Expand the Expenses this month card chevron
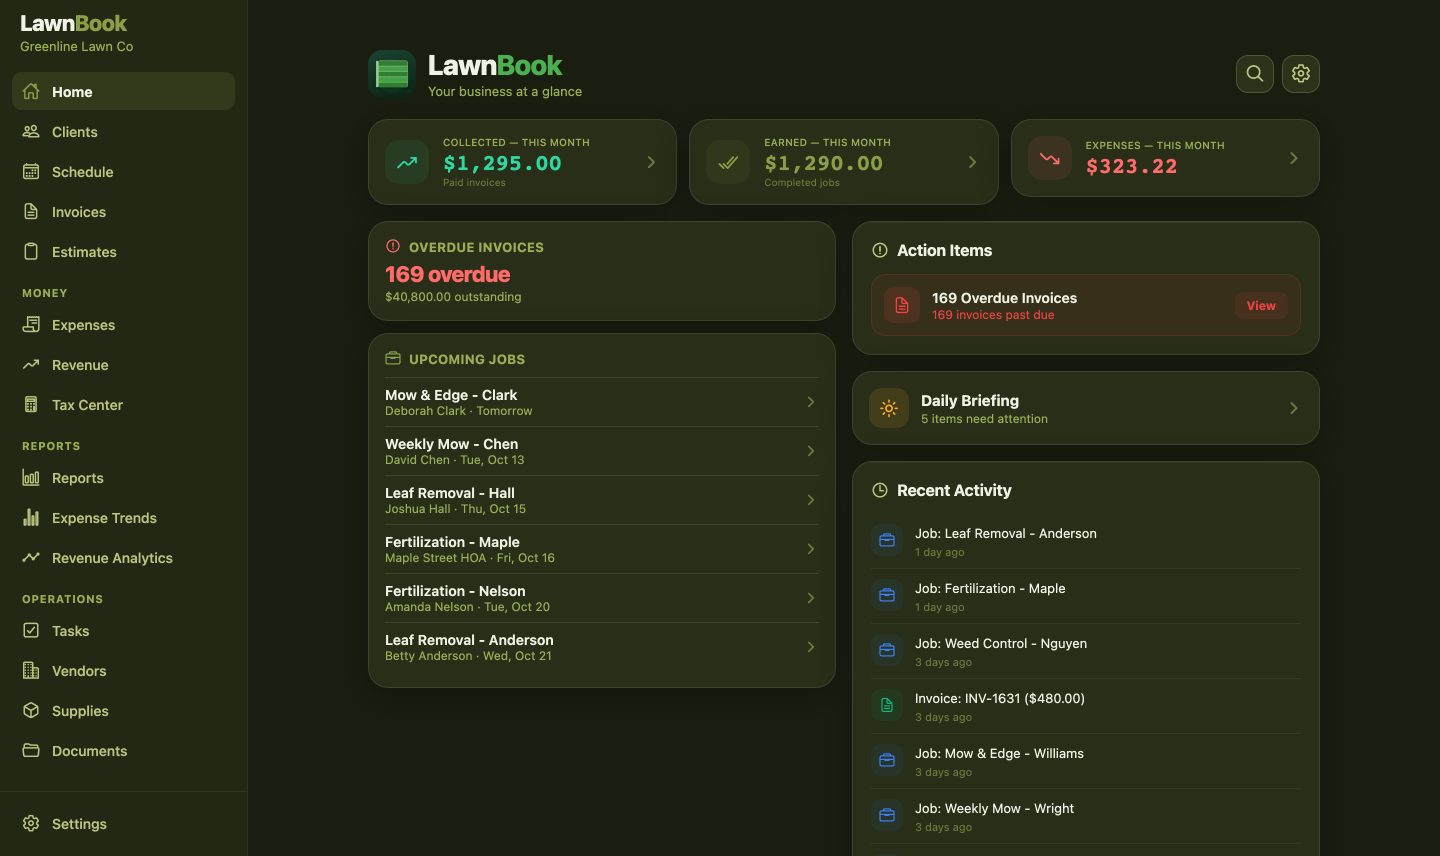The height and width of the screenshot is (856, 1440). pyautogui.click(x=1293, y=158)
